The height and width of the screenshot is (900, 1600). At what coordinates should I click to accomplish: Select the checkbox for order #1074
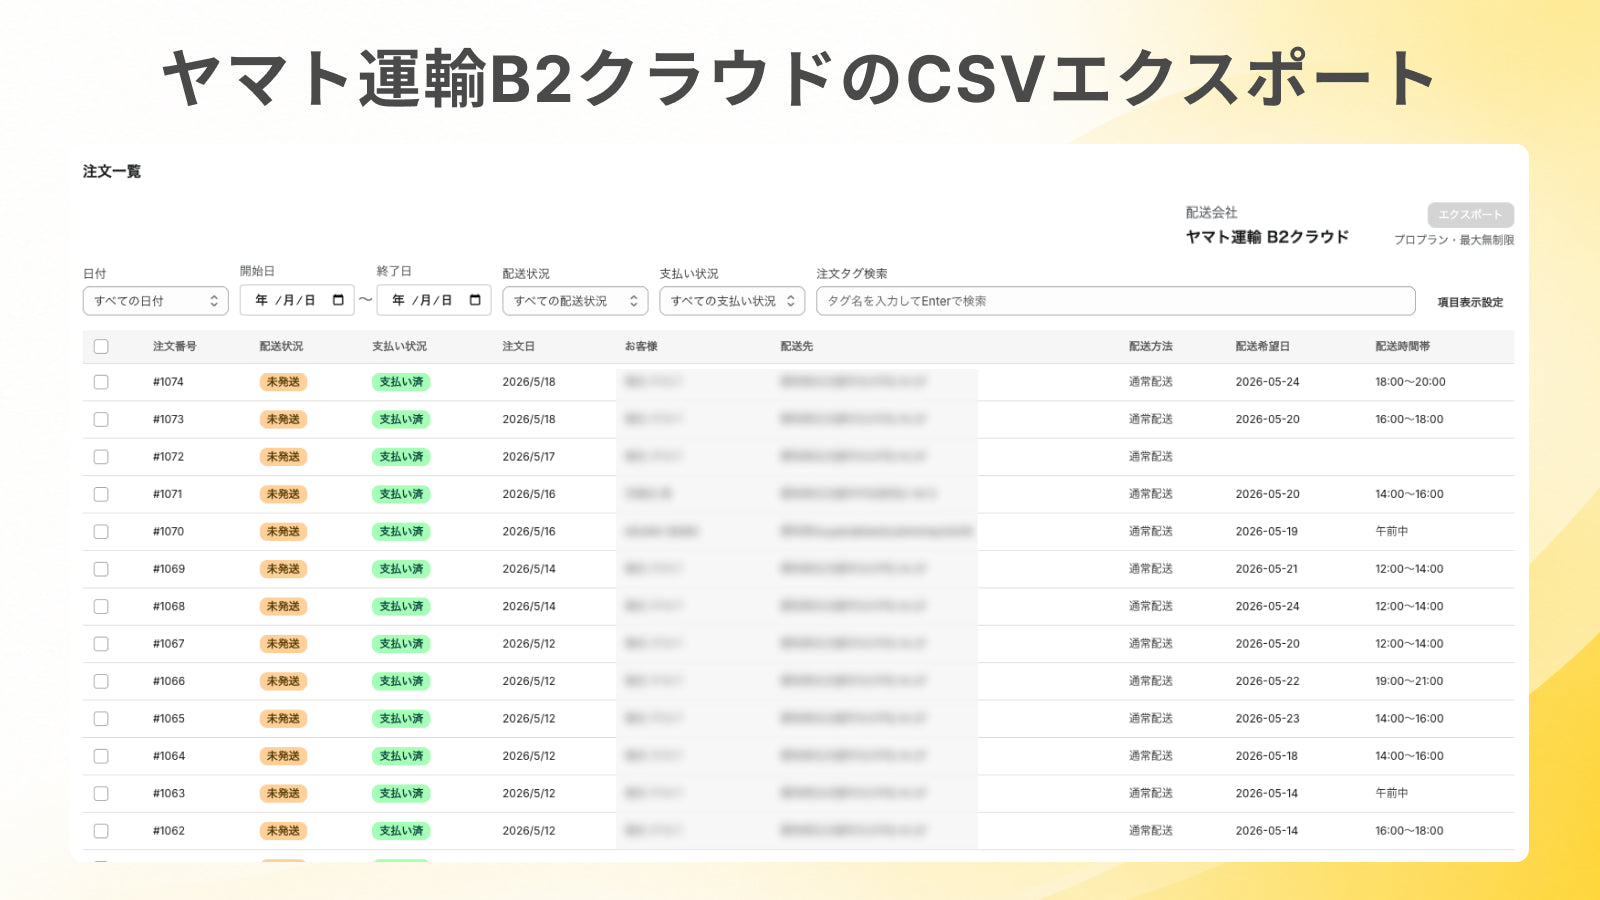(101, 382)
